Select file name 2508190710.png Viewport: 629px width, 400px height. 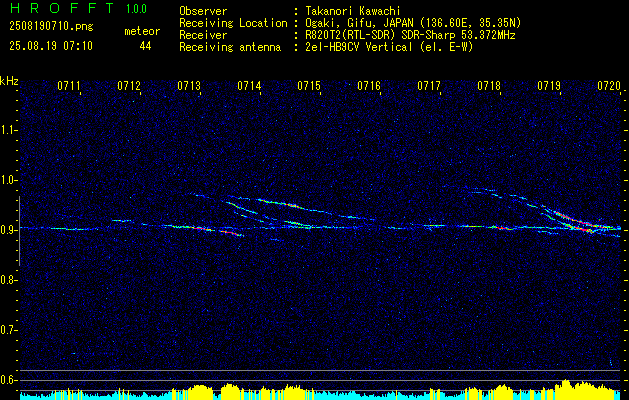(x=51, y=27)
